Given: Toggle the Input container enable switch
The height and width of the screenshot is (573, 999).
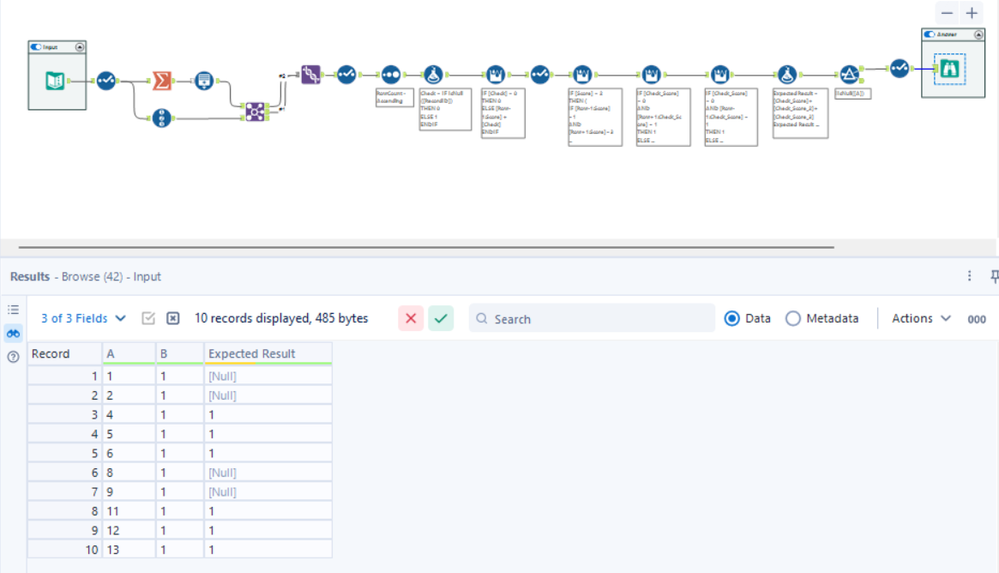Looking at the screenshot, I should click(36, 47).
